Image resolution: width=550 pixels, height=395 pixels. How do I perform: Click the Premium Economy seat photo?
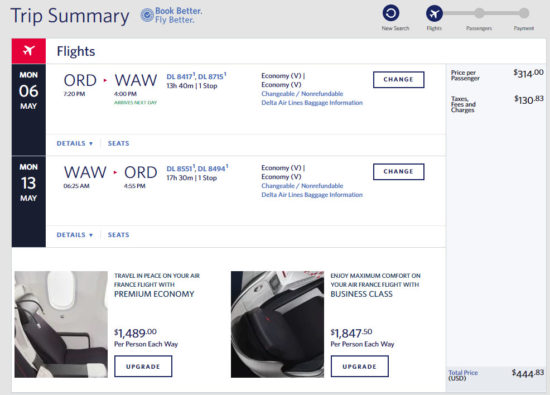coord(61,324)
